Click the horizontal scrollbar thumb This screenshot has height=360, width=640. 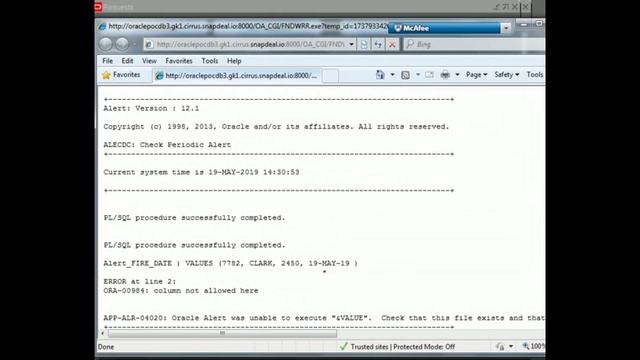click(222, 333)
